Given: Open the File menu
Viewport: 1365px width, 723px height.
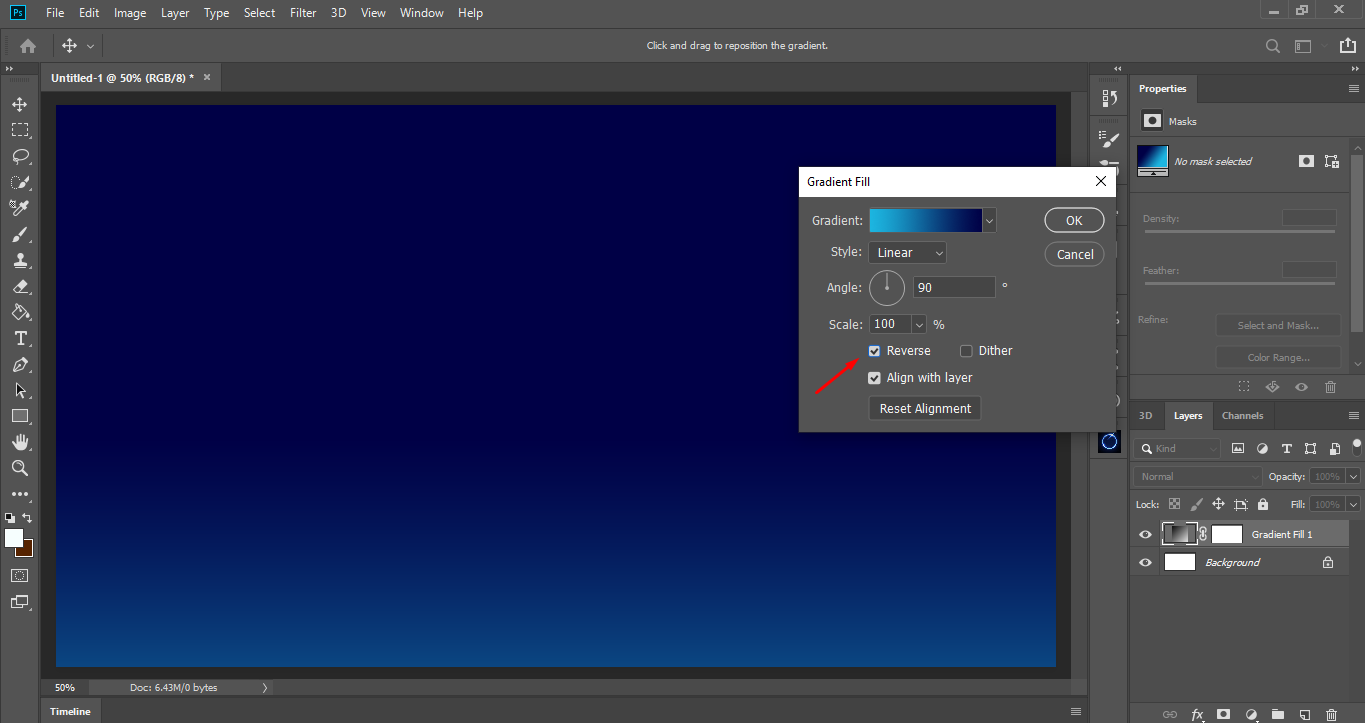Looking at the screenshot, I should pos(55,13).
